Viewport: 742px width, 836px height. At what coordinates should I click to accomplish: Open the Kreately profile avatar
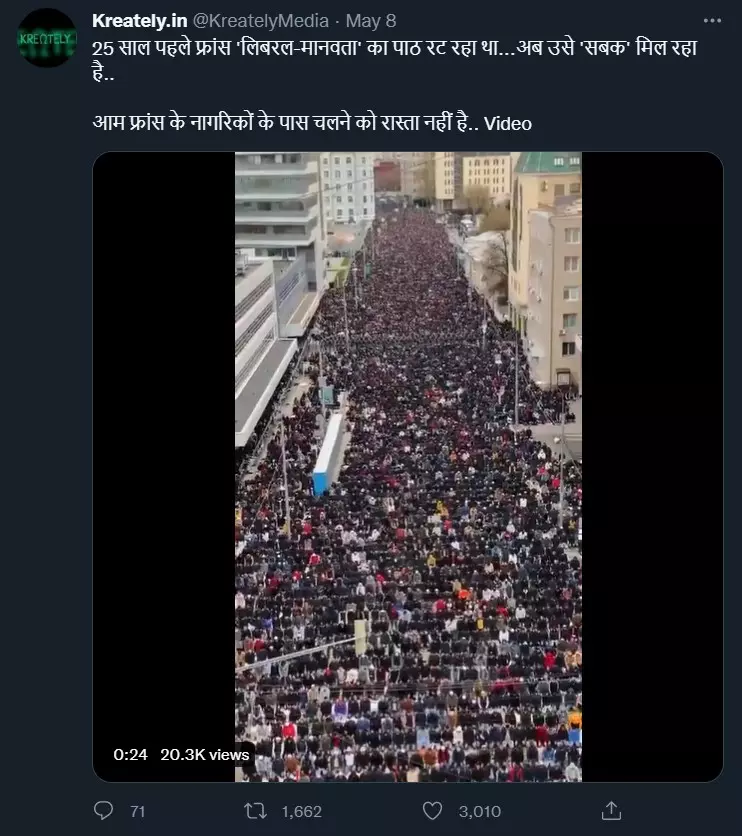[x=47, y=38]
